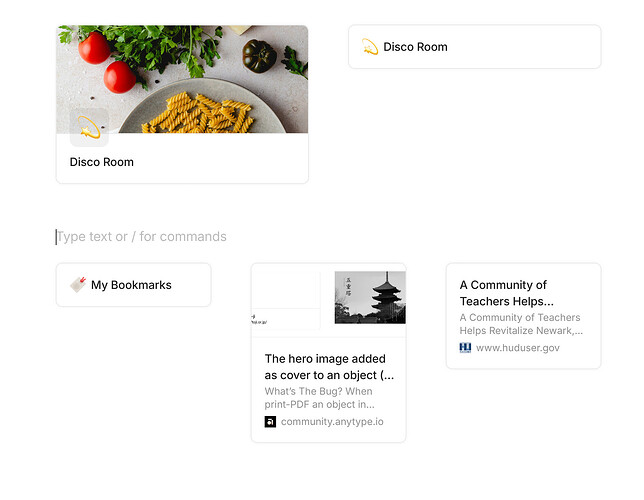Click the empty area right of My Bookmarks label
The height and width of the screenshot is (500, 644).
point(191,285)
